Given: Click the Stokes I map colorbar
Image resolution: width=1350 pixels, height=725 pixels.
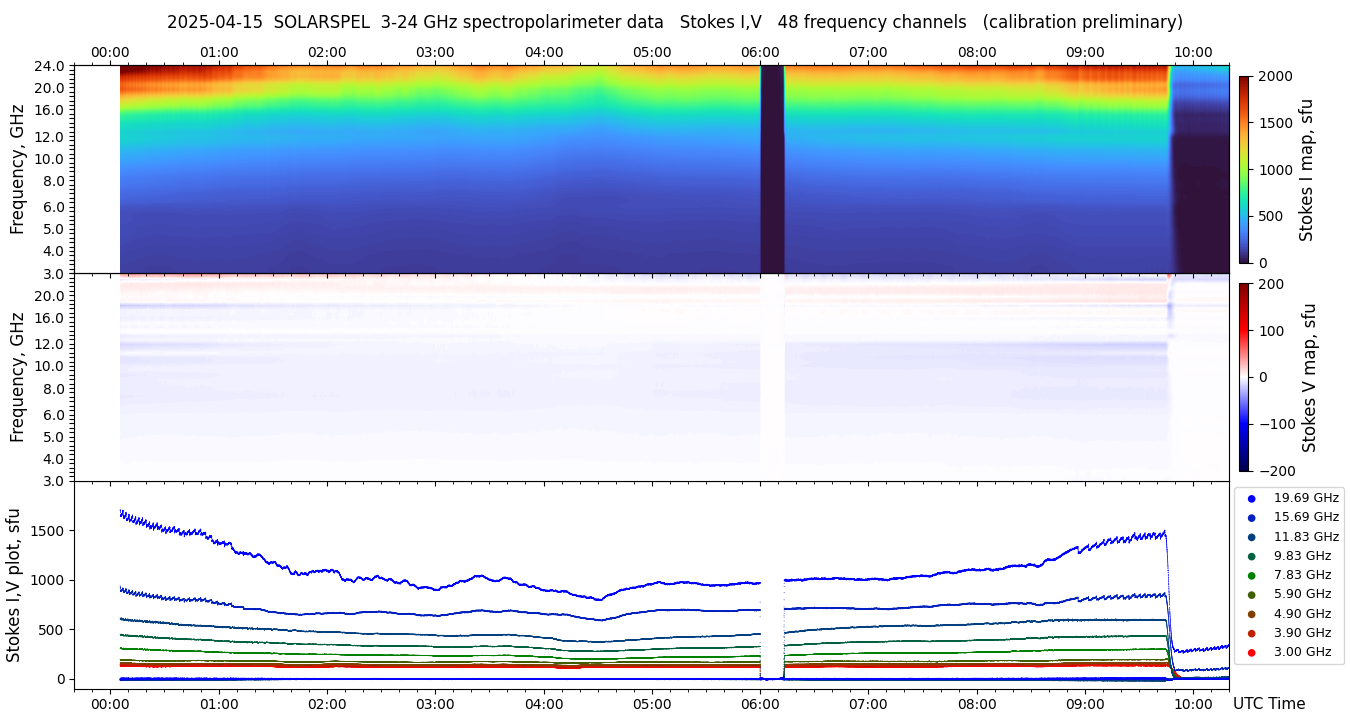Looking at the screenshot, I should point(1244,169).
